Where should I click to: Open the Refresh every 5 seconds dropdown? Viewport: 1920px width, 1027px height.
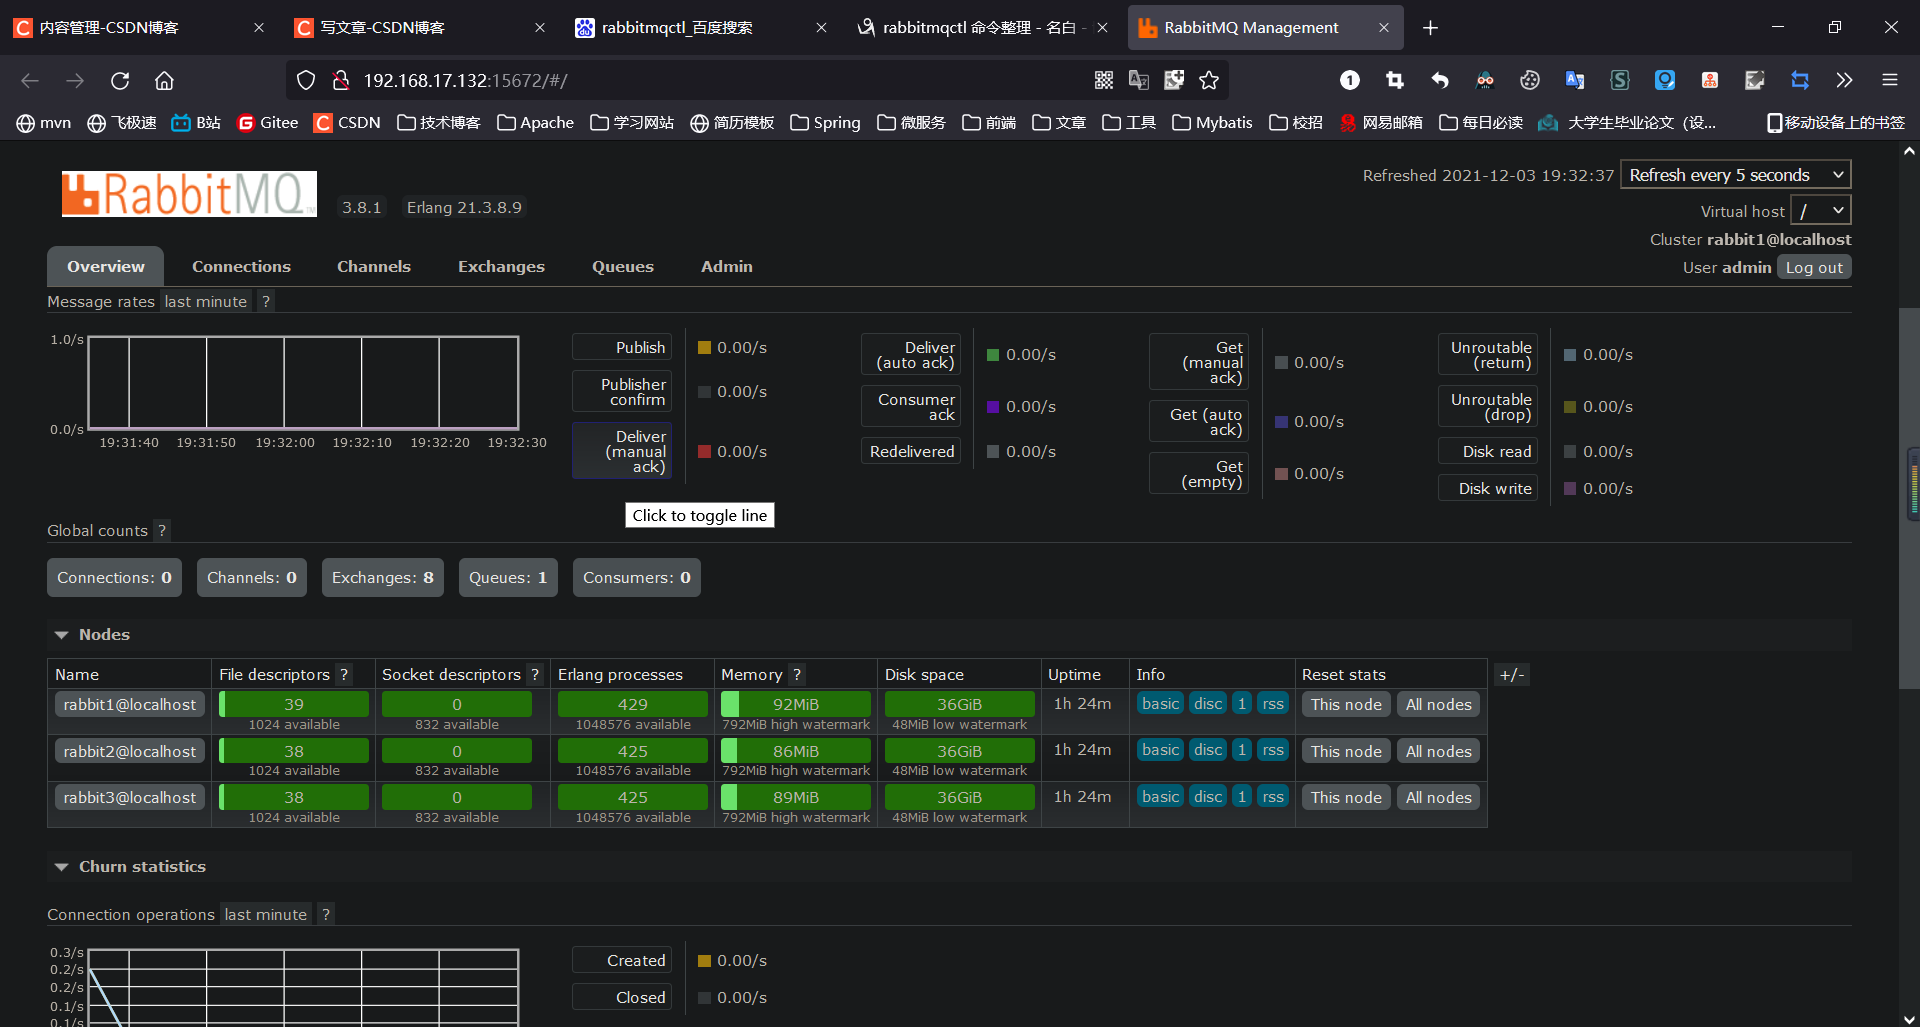[x=1735, y=174]
